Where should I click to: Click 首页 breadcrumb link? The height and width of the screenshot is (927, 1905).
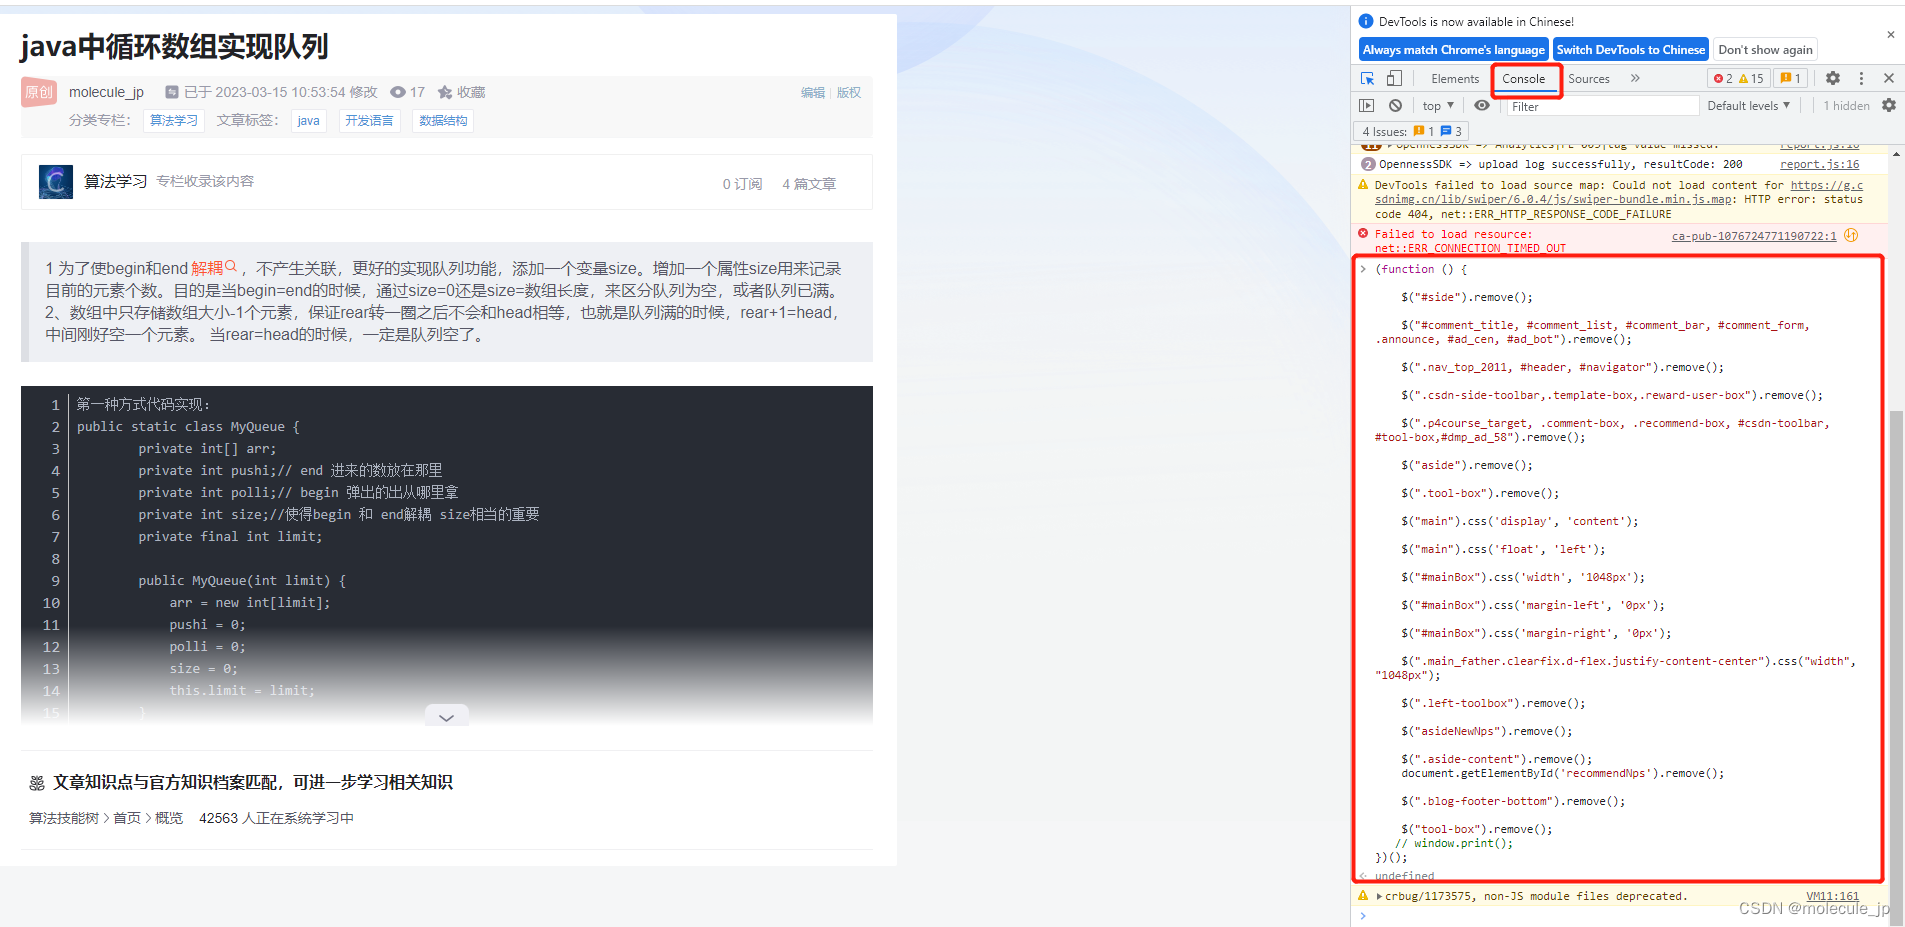[x=127, y=818]
